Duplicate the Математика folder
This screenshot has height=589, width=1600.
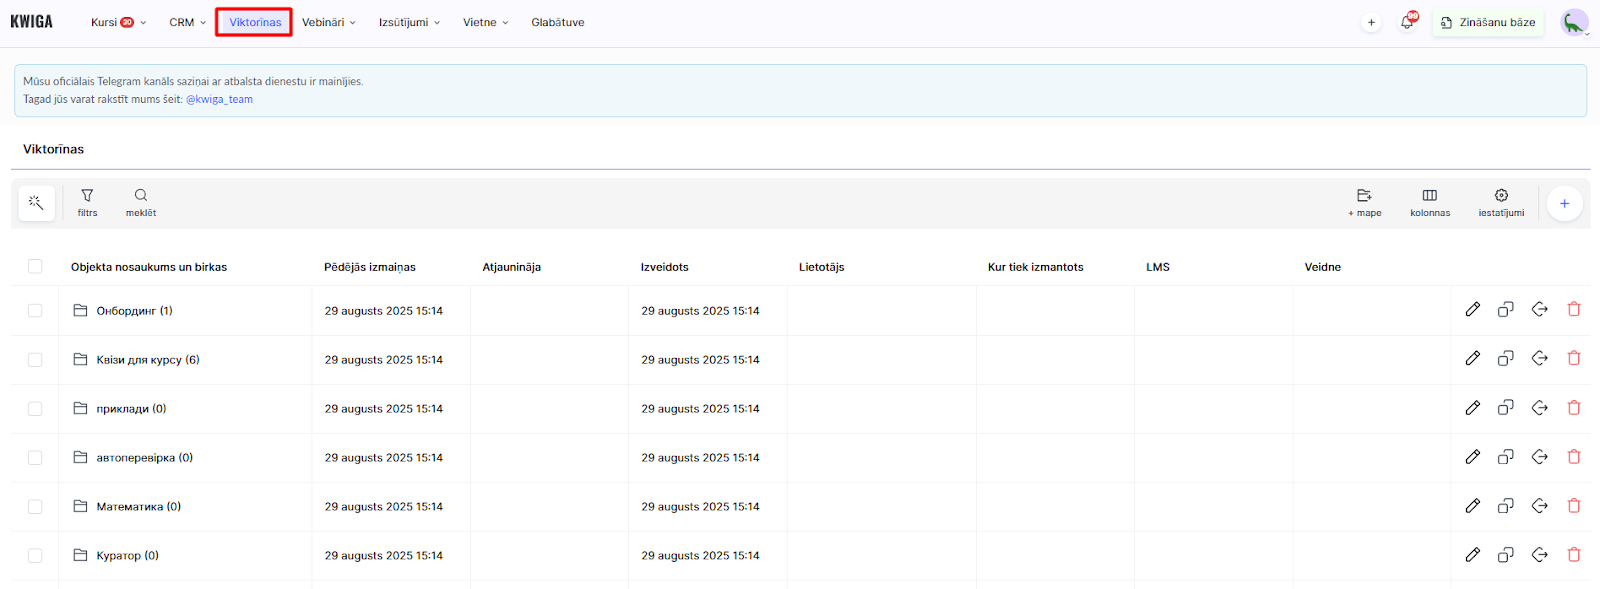point(1505,506)
